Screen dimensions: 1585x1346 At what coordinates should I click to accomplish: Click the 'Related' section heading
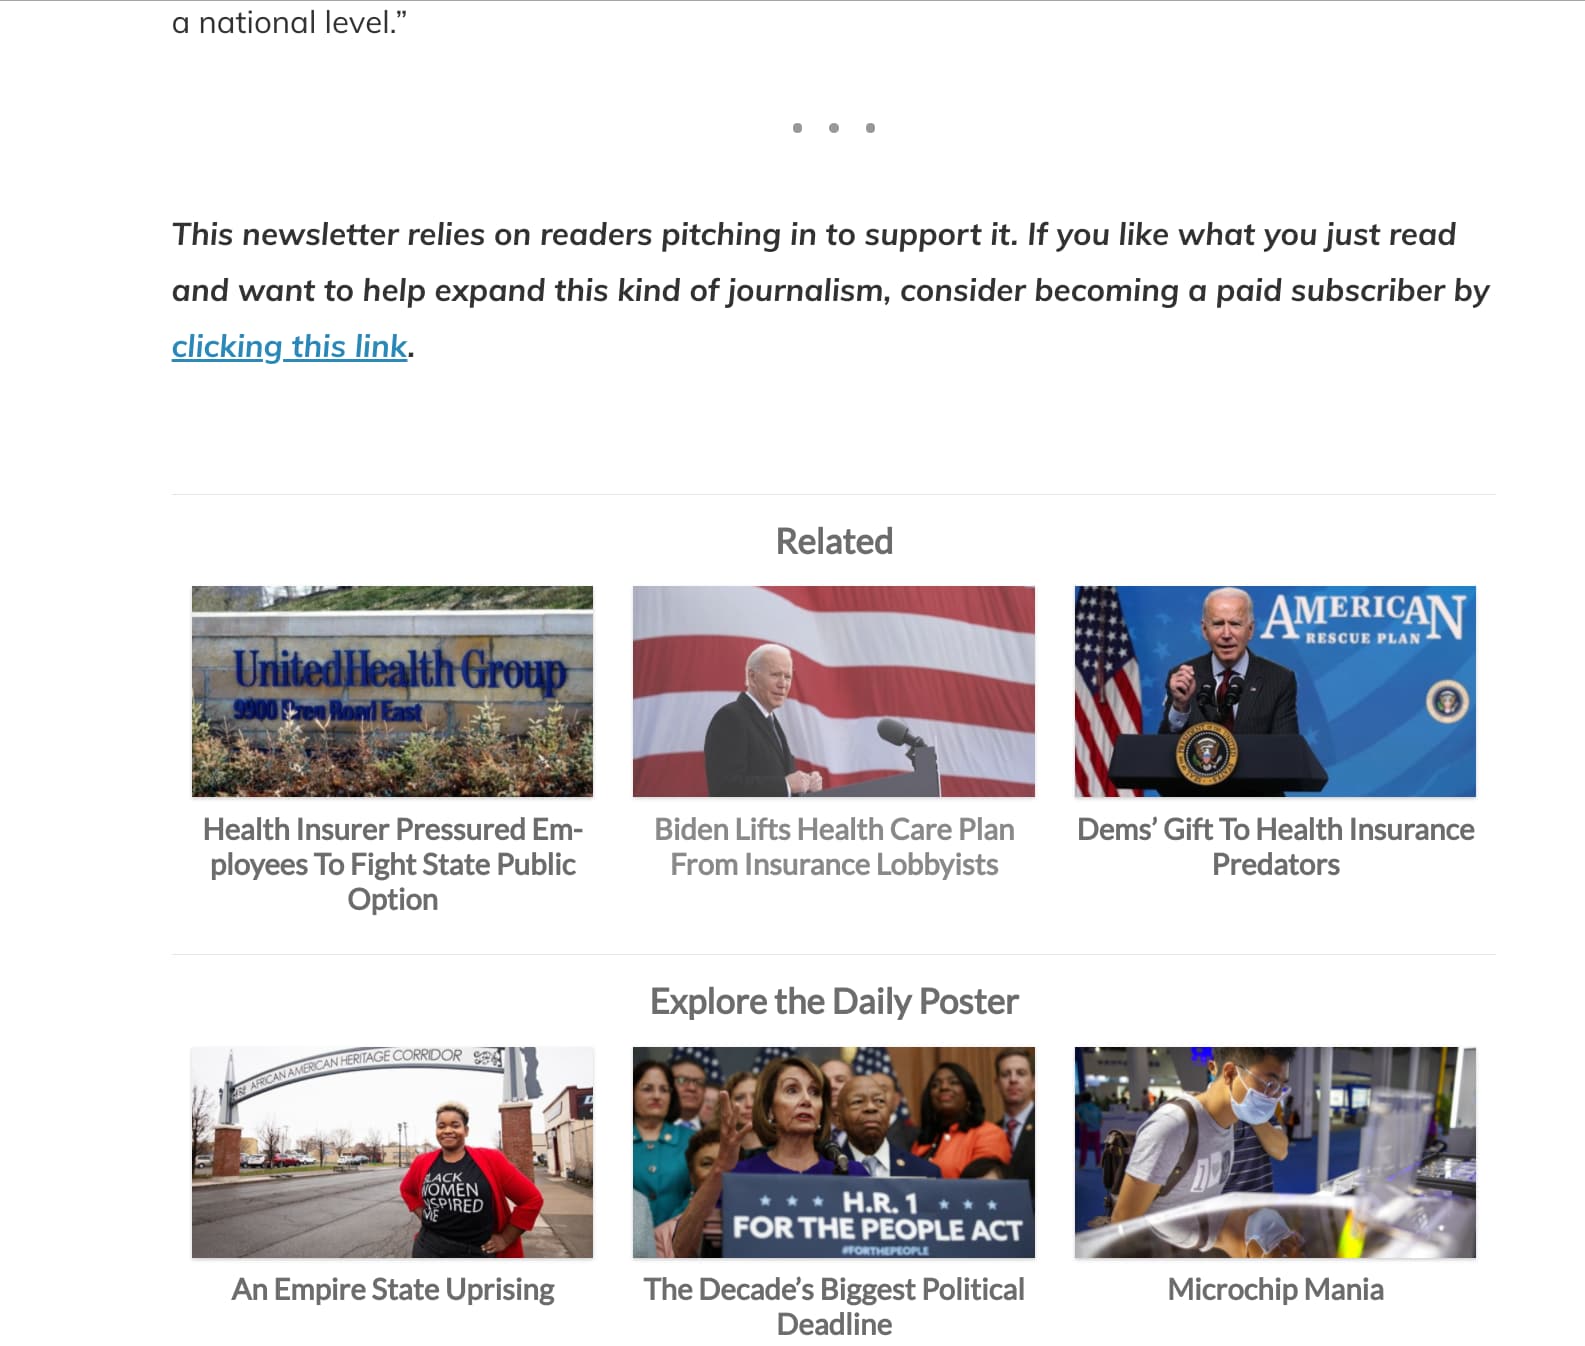point(834,541)
